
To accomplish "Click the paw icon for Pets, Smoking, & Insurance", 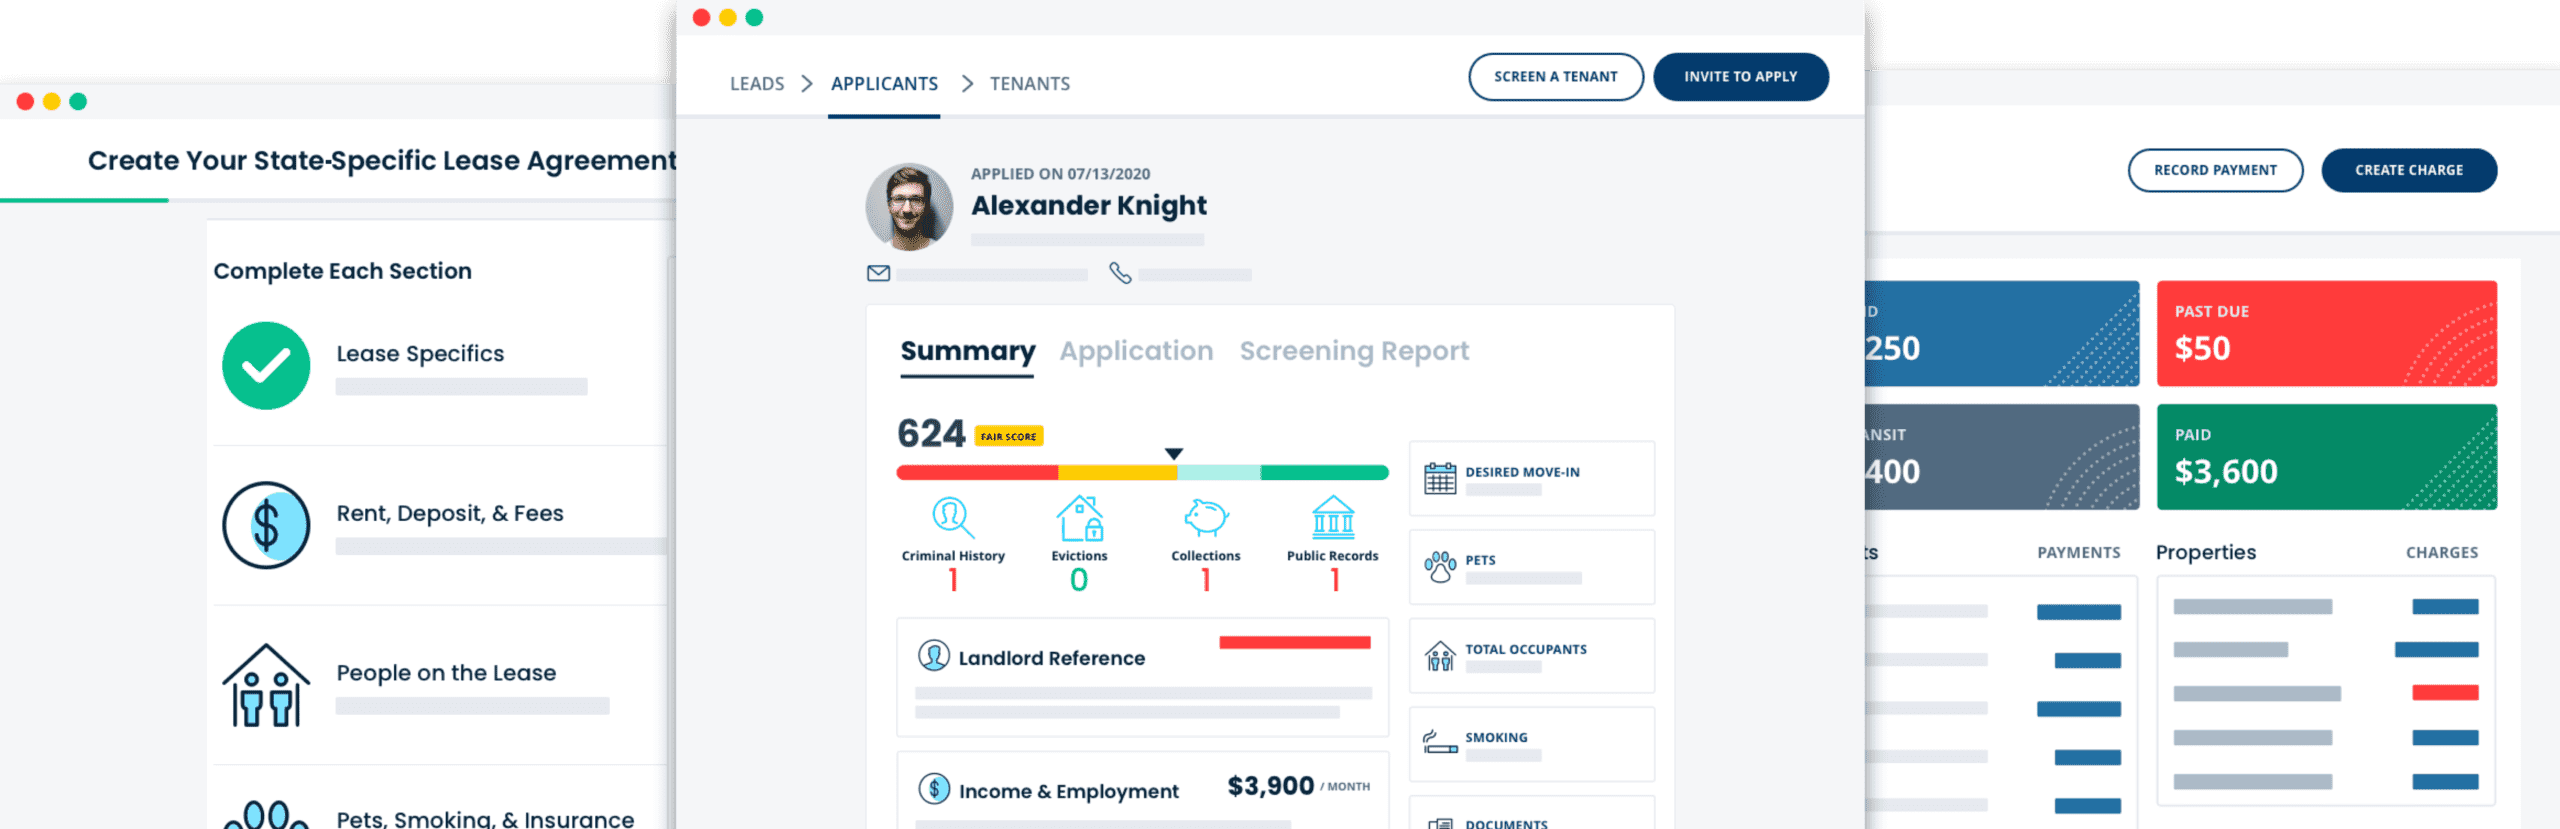I will [266, 815].
